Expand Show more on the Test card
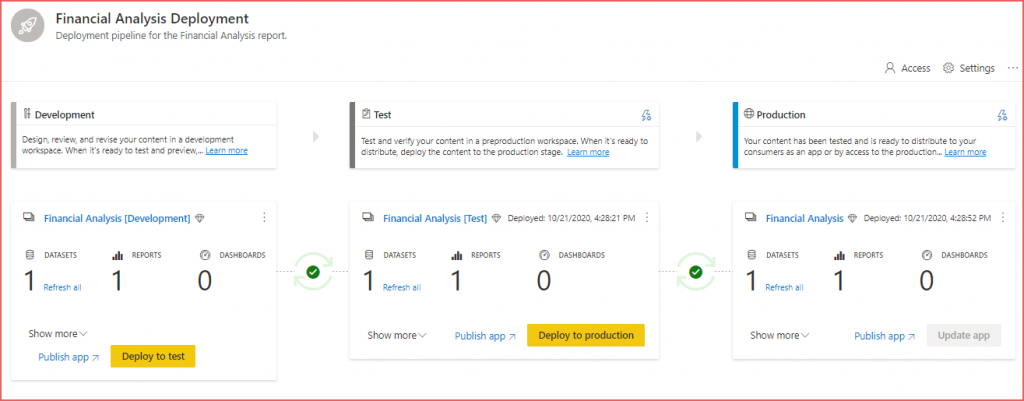1024x401 pixels. (397, 335)
